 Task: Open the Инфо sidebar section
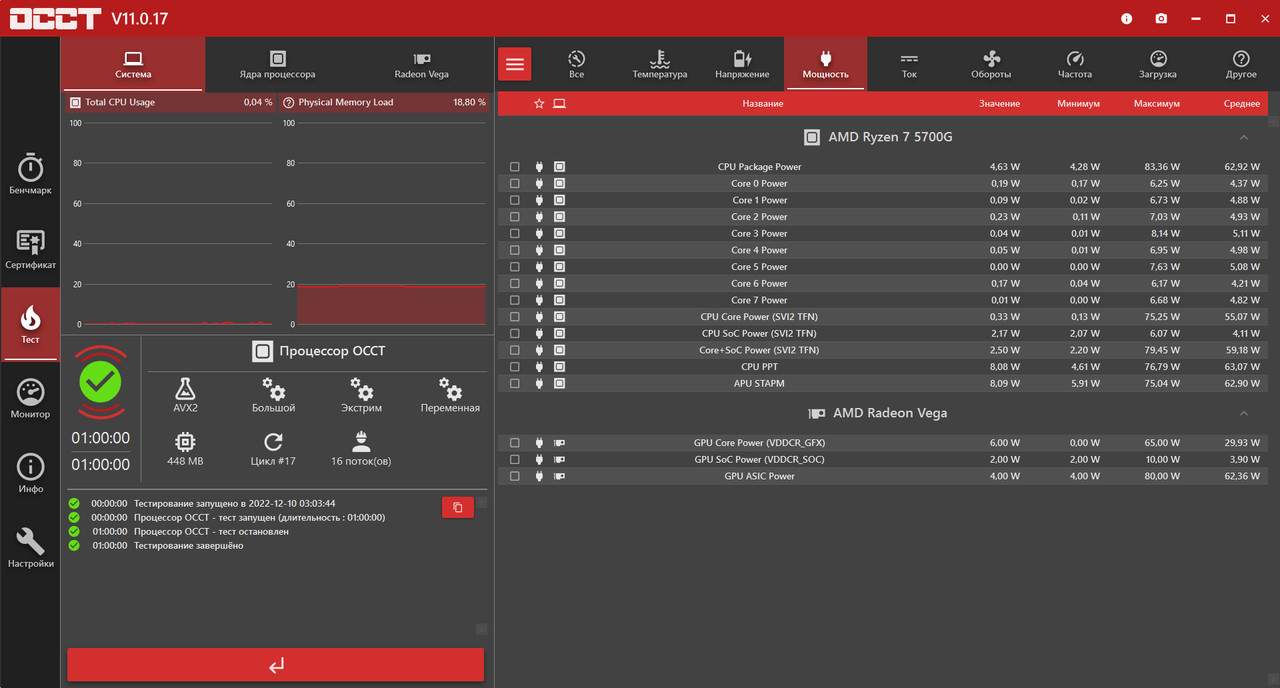click(x=30, y=473)
